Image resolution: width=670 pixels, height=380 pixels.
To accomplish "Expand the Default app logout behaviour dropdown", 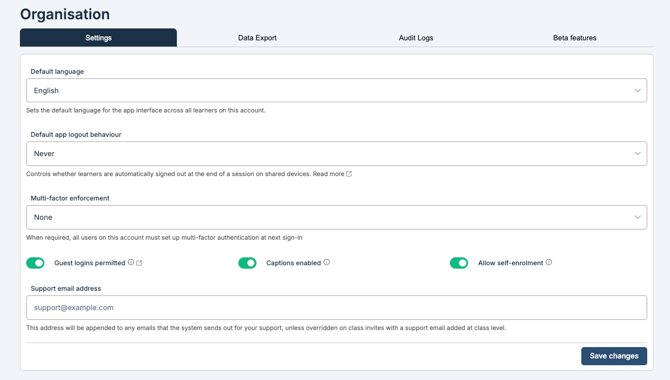I will point(336,153).
